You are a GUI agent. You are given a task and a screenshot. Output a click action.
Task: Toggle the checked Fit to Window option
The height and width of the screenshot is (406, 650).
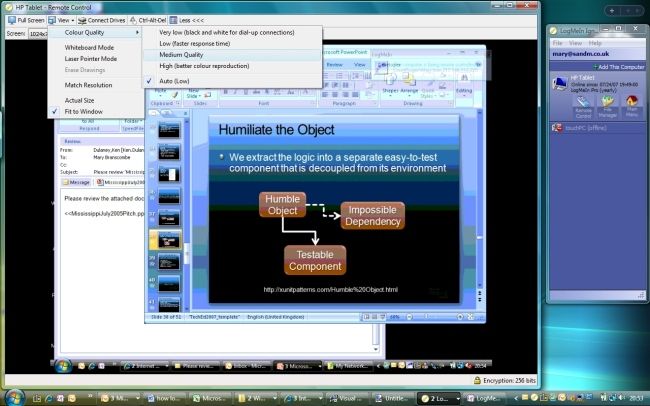95,112
